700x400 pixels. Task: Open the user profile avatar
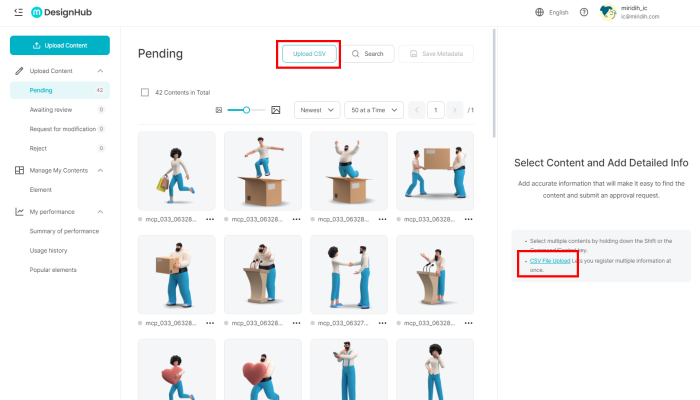click(607, 12)
